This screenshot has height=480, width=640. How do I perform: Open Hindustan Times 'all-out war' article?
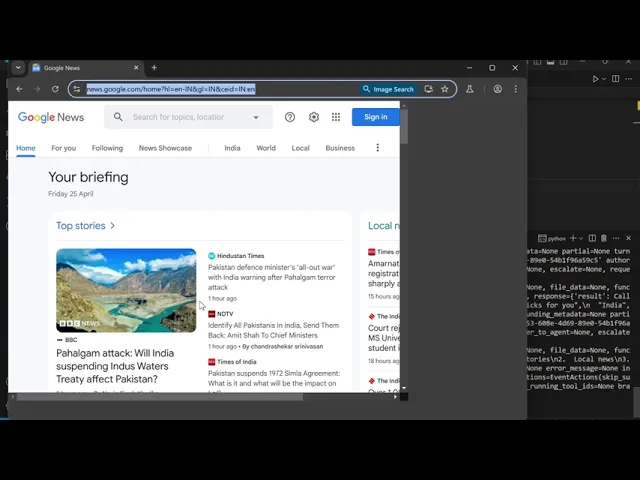(272, 278)
